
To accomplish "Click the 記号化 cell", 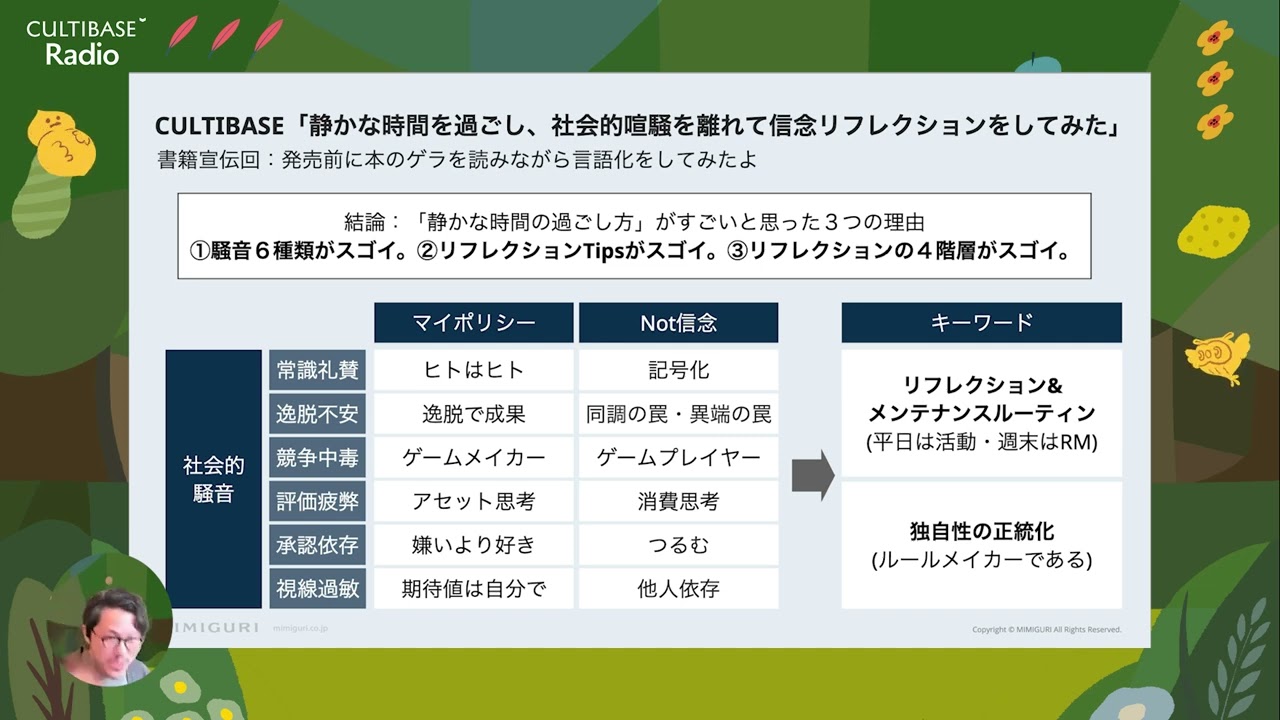I will click(x=679, y=370).
